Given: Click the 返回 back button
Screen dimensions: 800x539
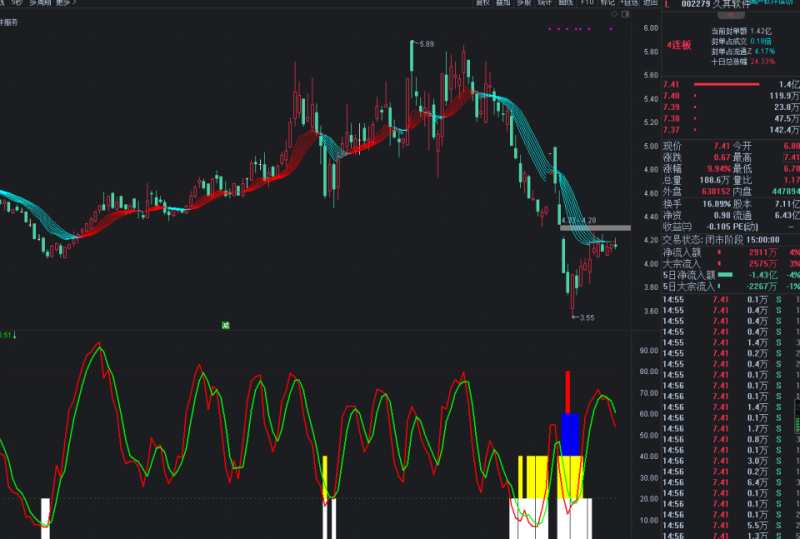Looking at the screenshot, I should click(x=650, y=3).
